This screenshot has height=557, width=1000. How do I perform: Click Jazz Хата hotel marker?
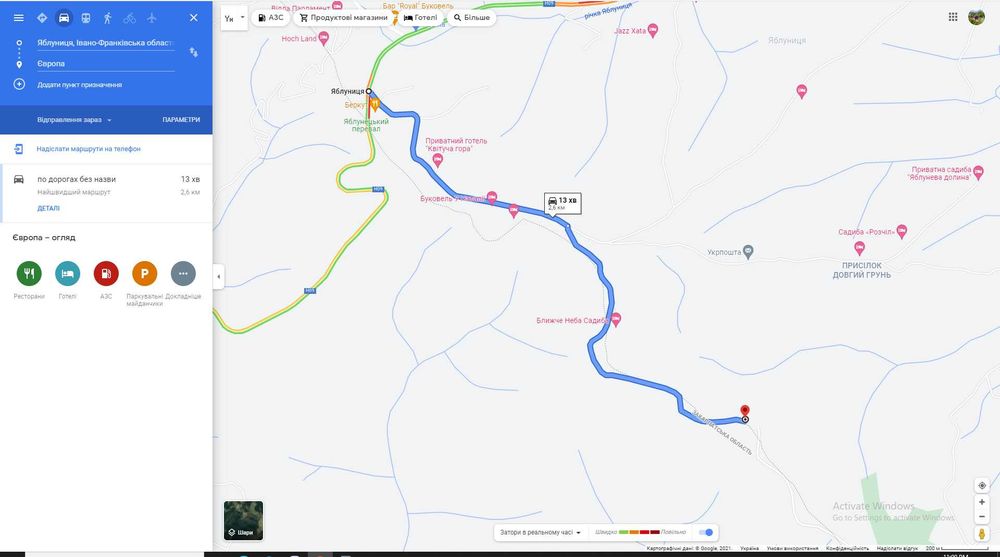[652, 31]
